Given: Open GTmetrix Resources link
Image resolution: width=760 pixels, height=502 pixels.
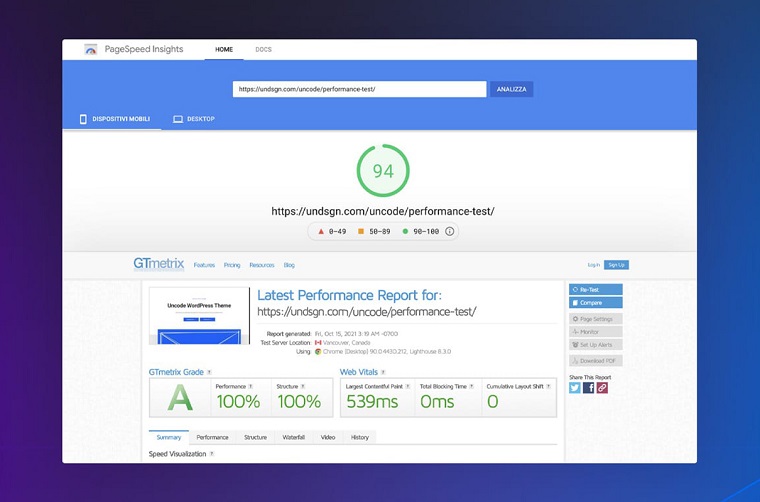Looking at the screenshot, I should point(262,265).
